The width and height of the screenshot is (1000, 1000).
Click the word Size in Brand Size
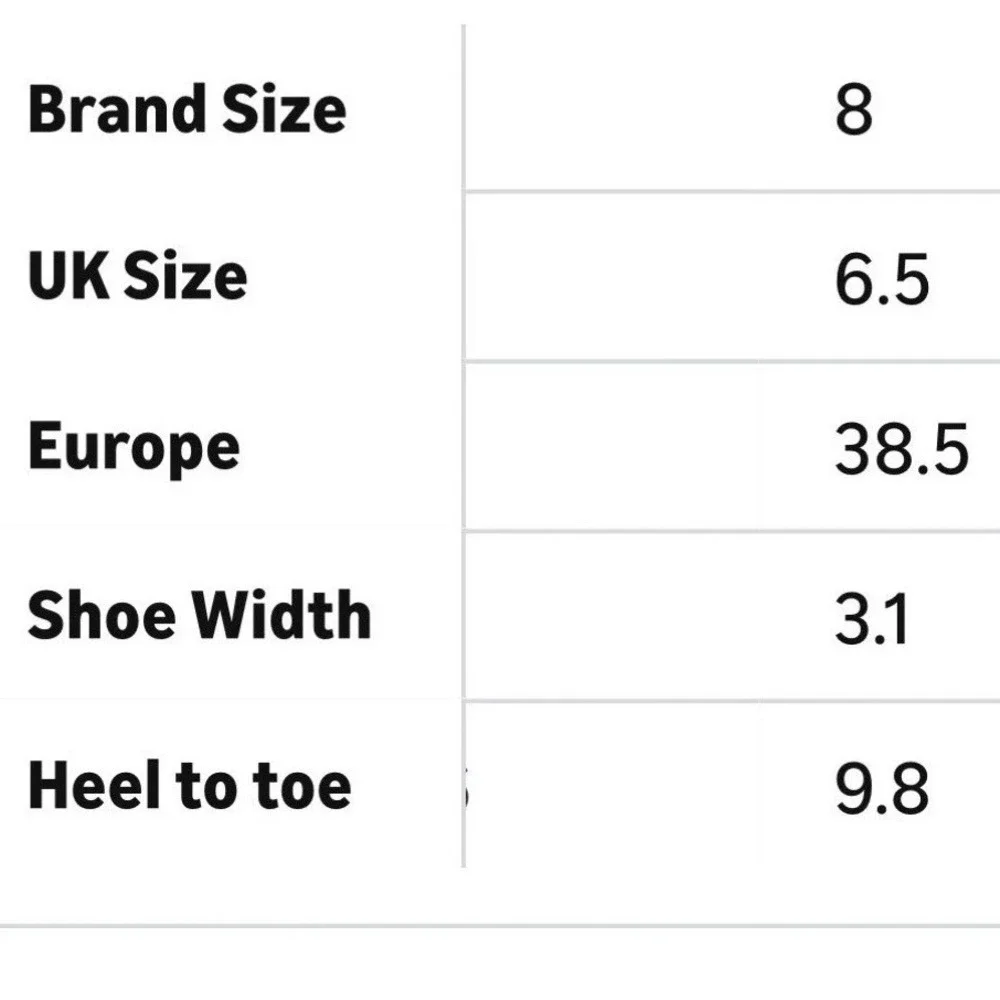click(284, 110)
